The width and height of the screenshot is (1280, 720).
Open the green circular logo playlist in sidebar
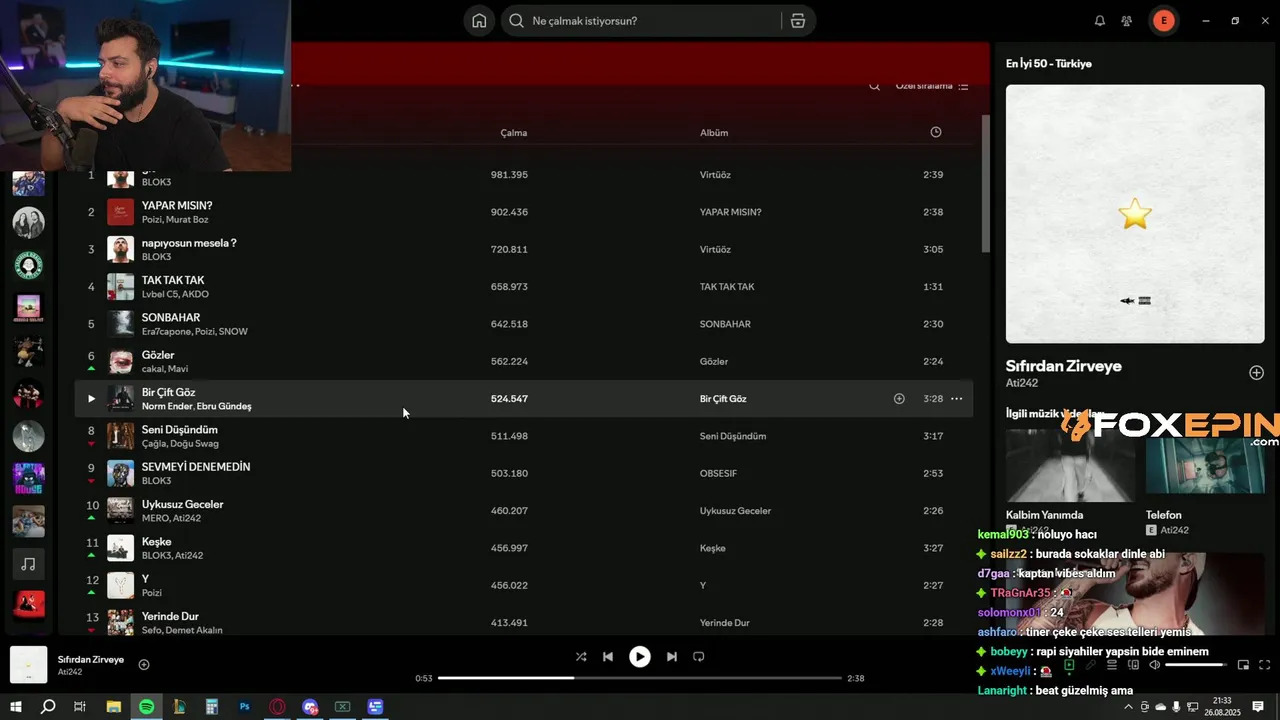pyautogui.click(x=28, y=265)
